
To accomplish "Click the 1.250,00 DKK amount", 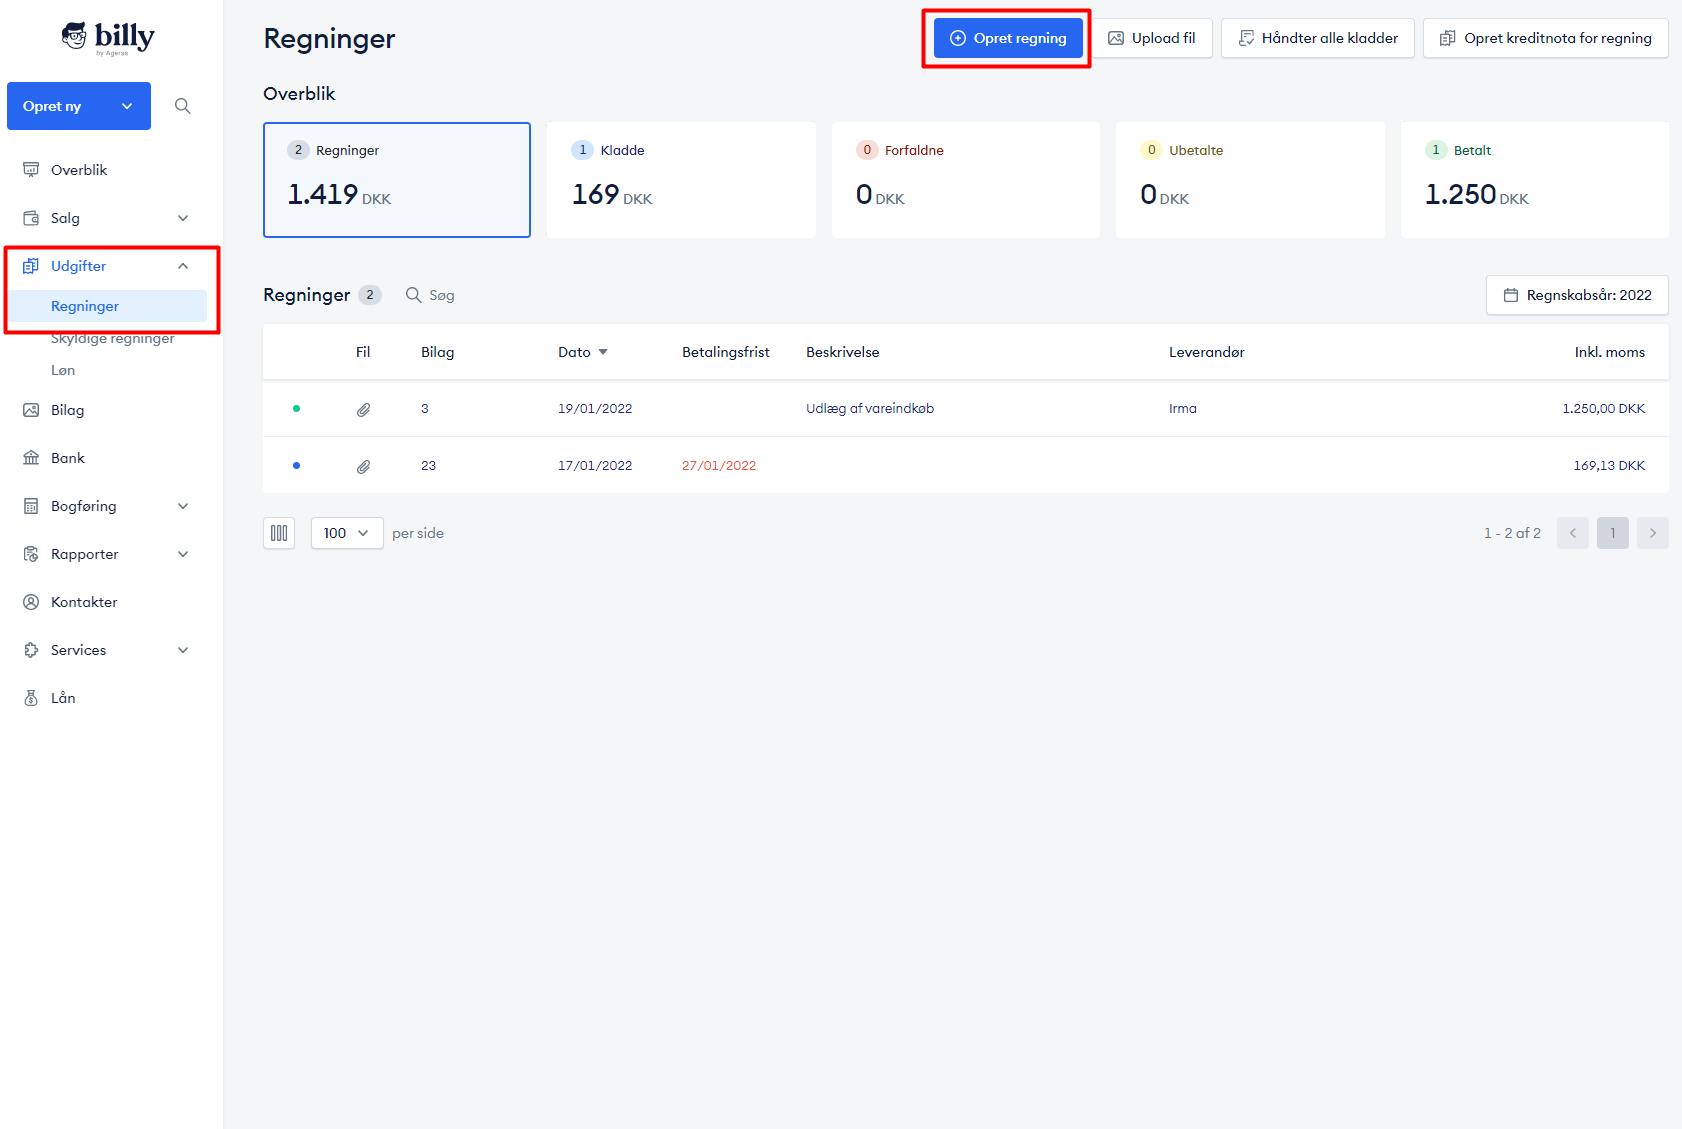I will point(1604,408).
